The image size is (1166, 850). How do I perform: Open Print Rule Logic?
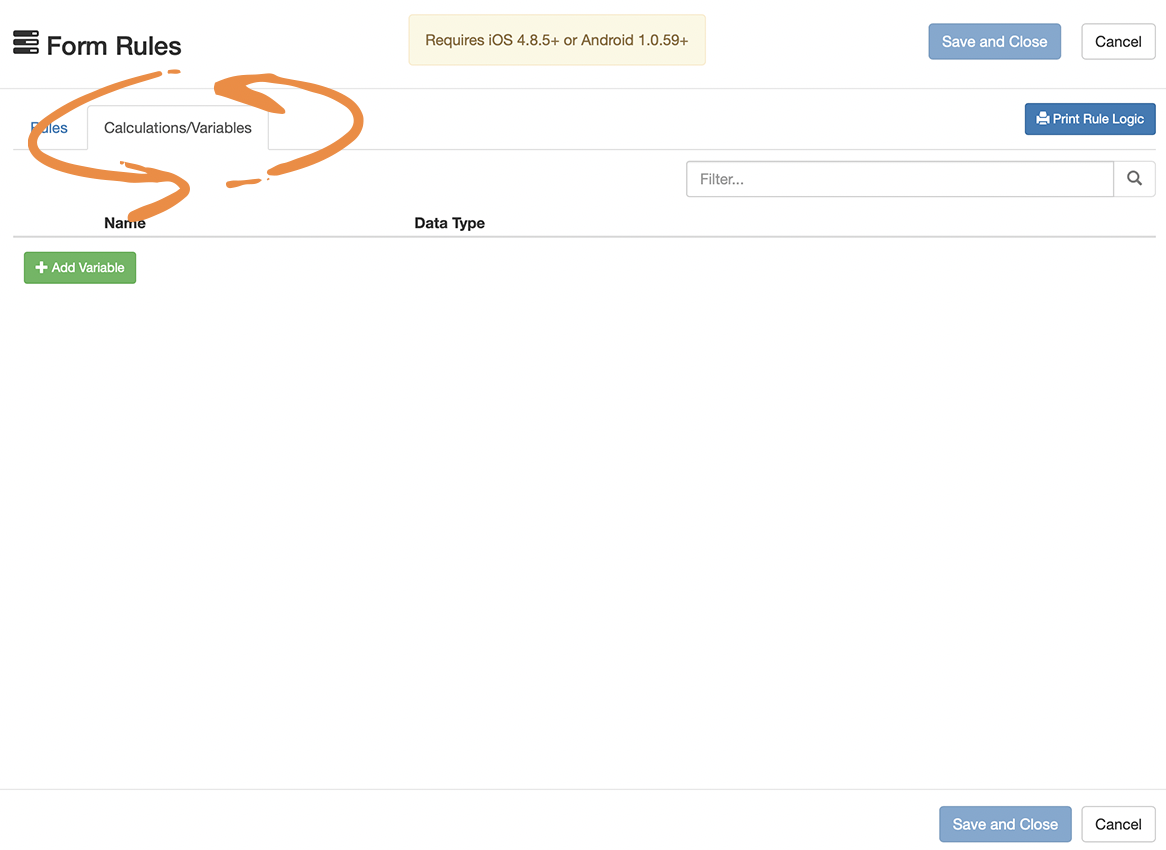[1090, 118]
